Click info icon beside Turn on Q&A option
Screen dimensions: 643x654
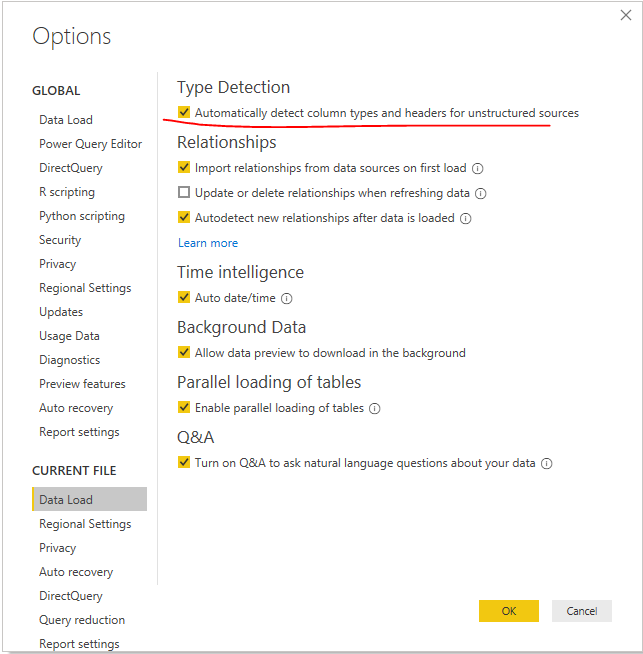(547, 464)
